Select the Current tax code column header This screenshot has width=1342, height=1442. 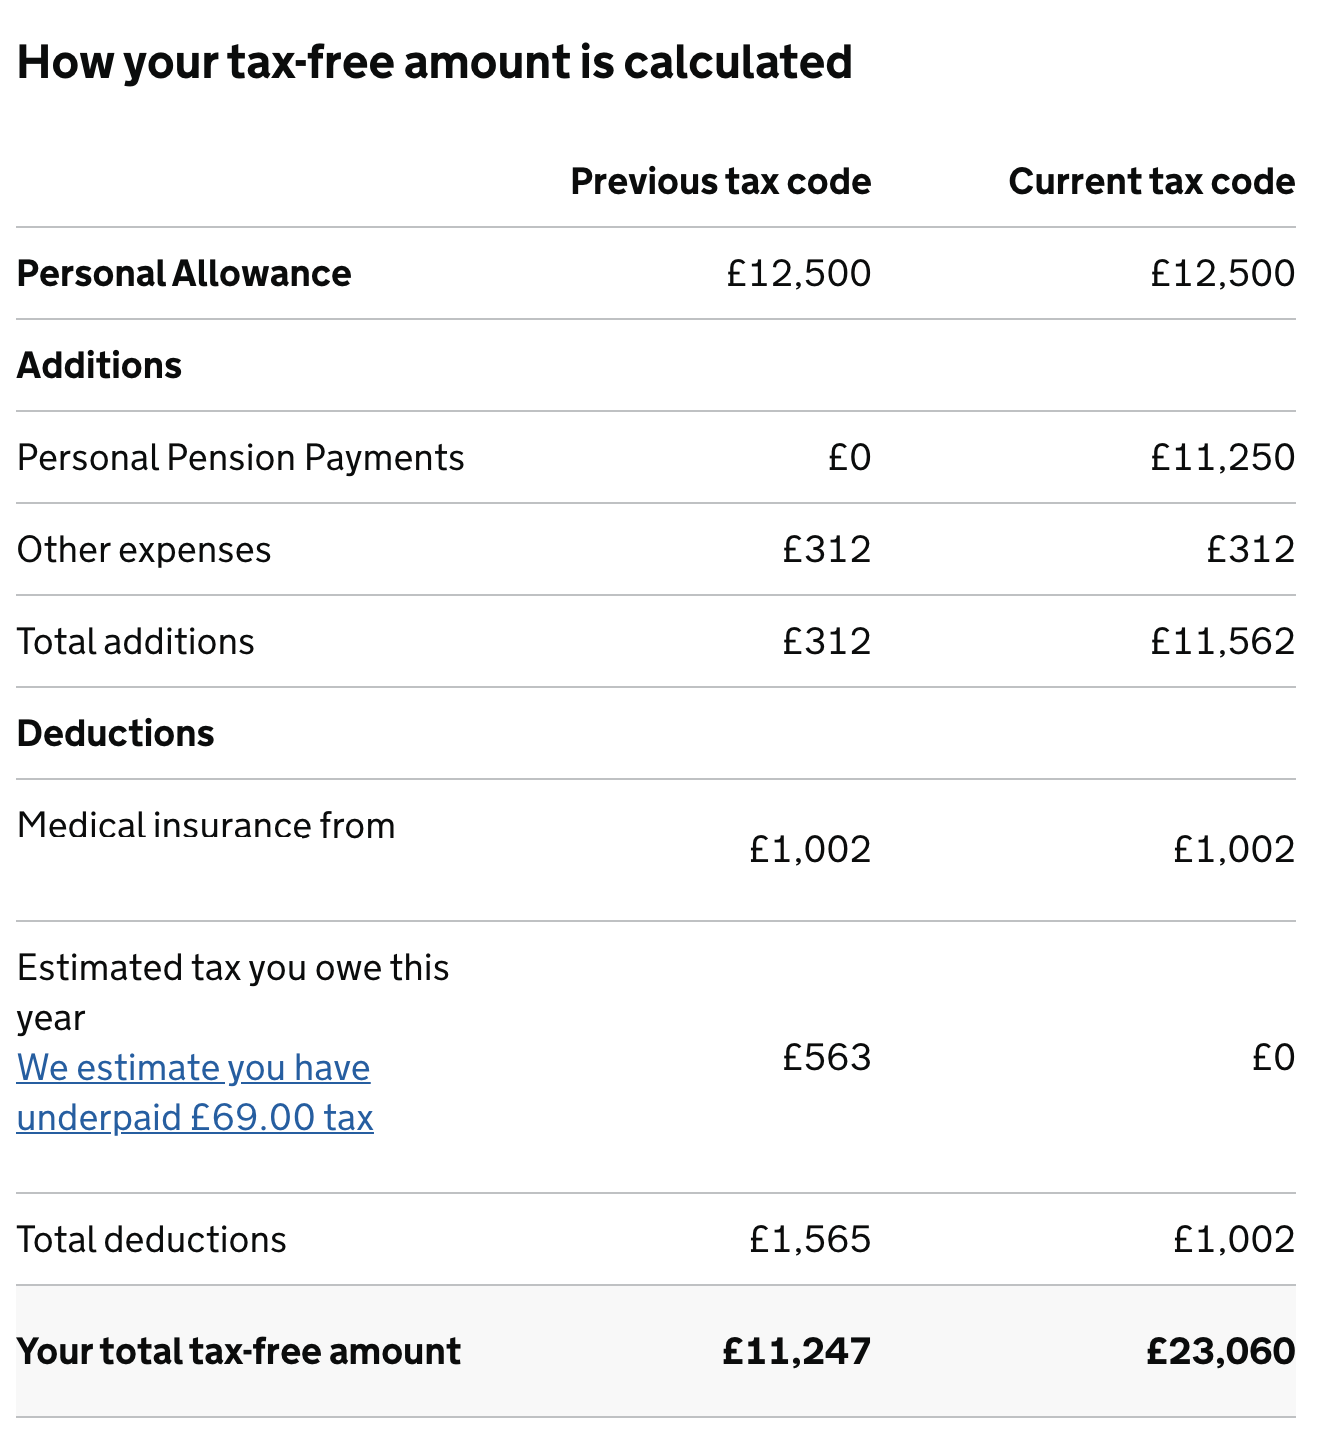(1151, 182)
